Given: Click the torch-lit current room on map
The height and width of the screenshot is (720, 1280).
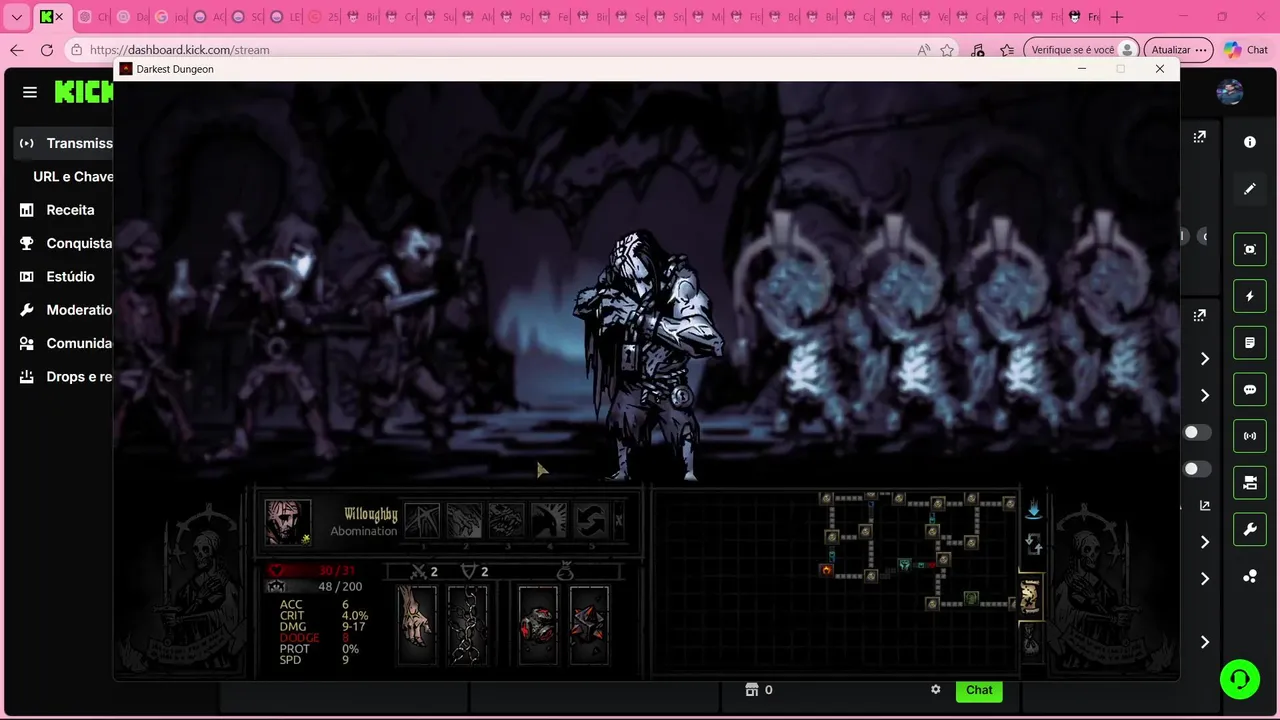Looking at the screenshot, I should tap(826, 570).
